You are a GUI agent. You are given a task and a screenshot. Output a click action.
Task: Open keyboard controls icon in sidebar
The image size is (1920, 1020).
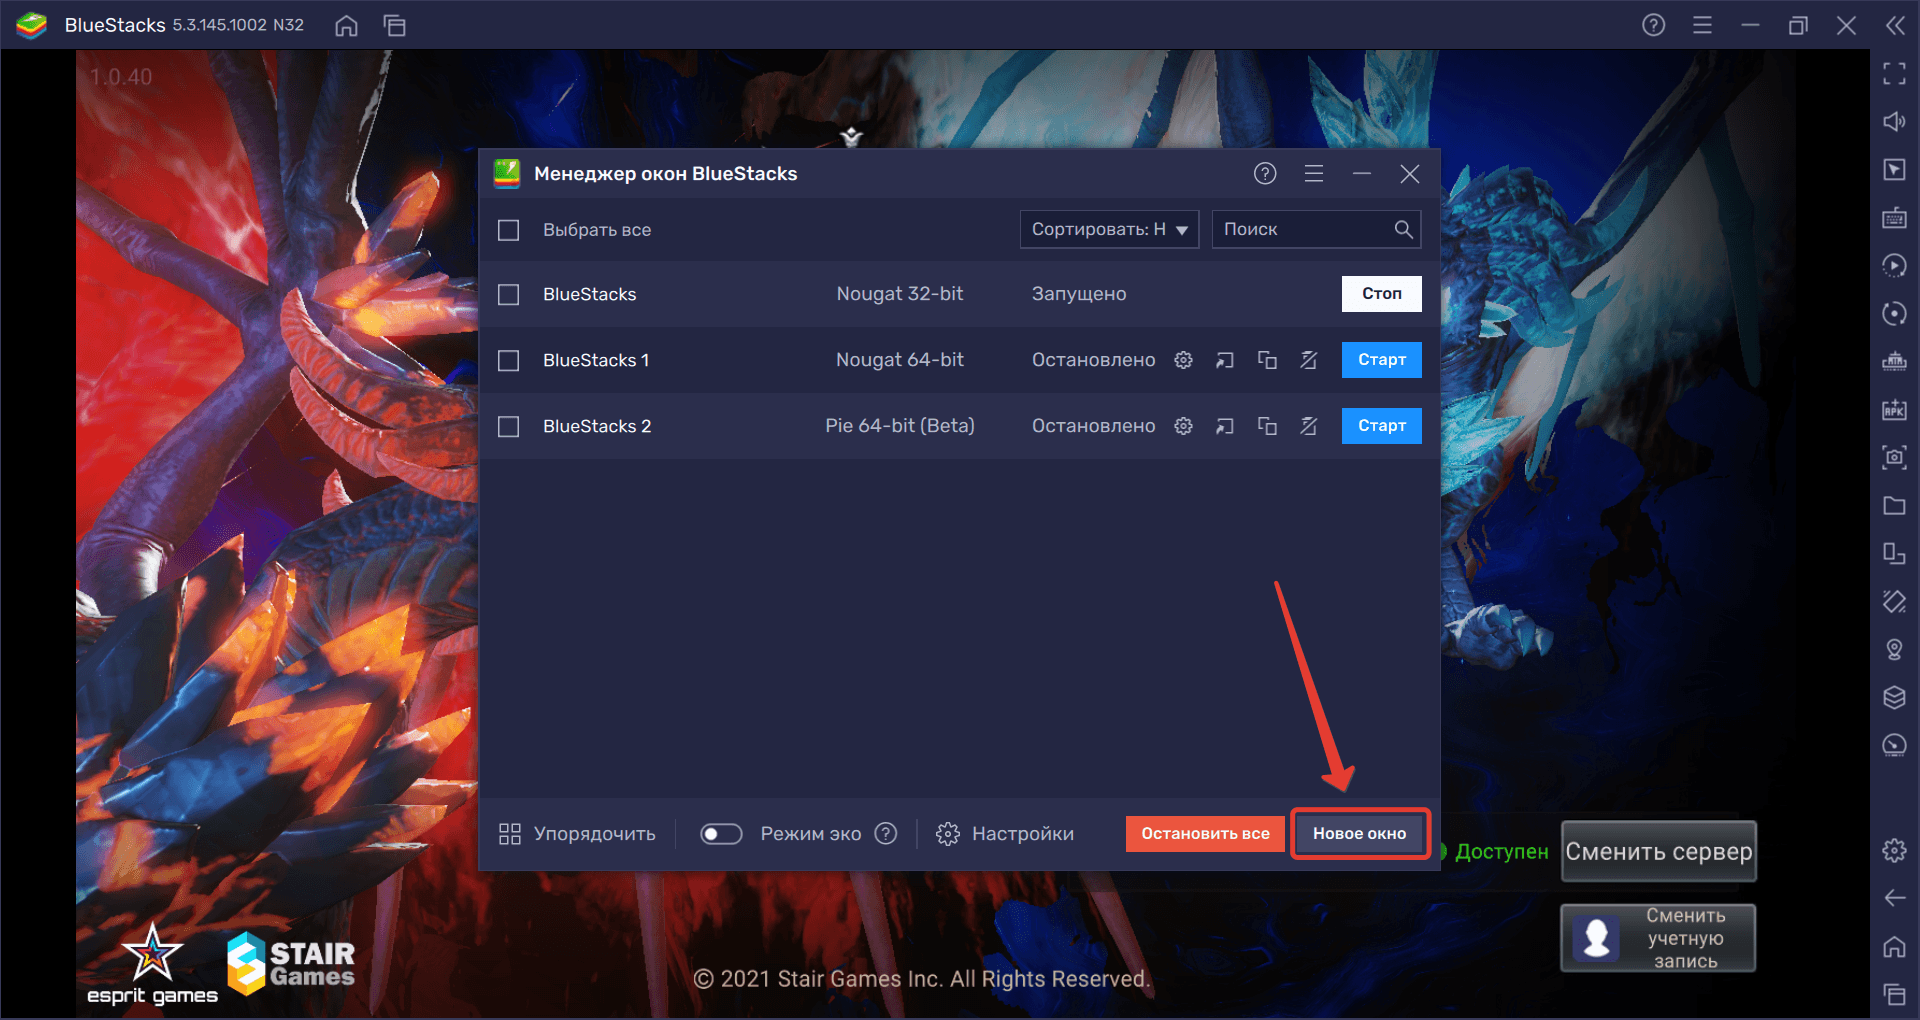(1894, 217)
